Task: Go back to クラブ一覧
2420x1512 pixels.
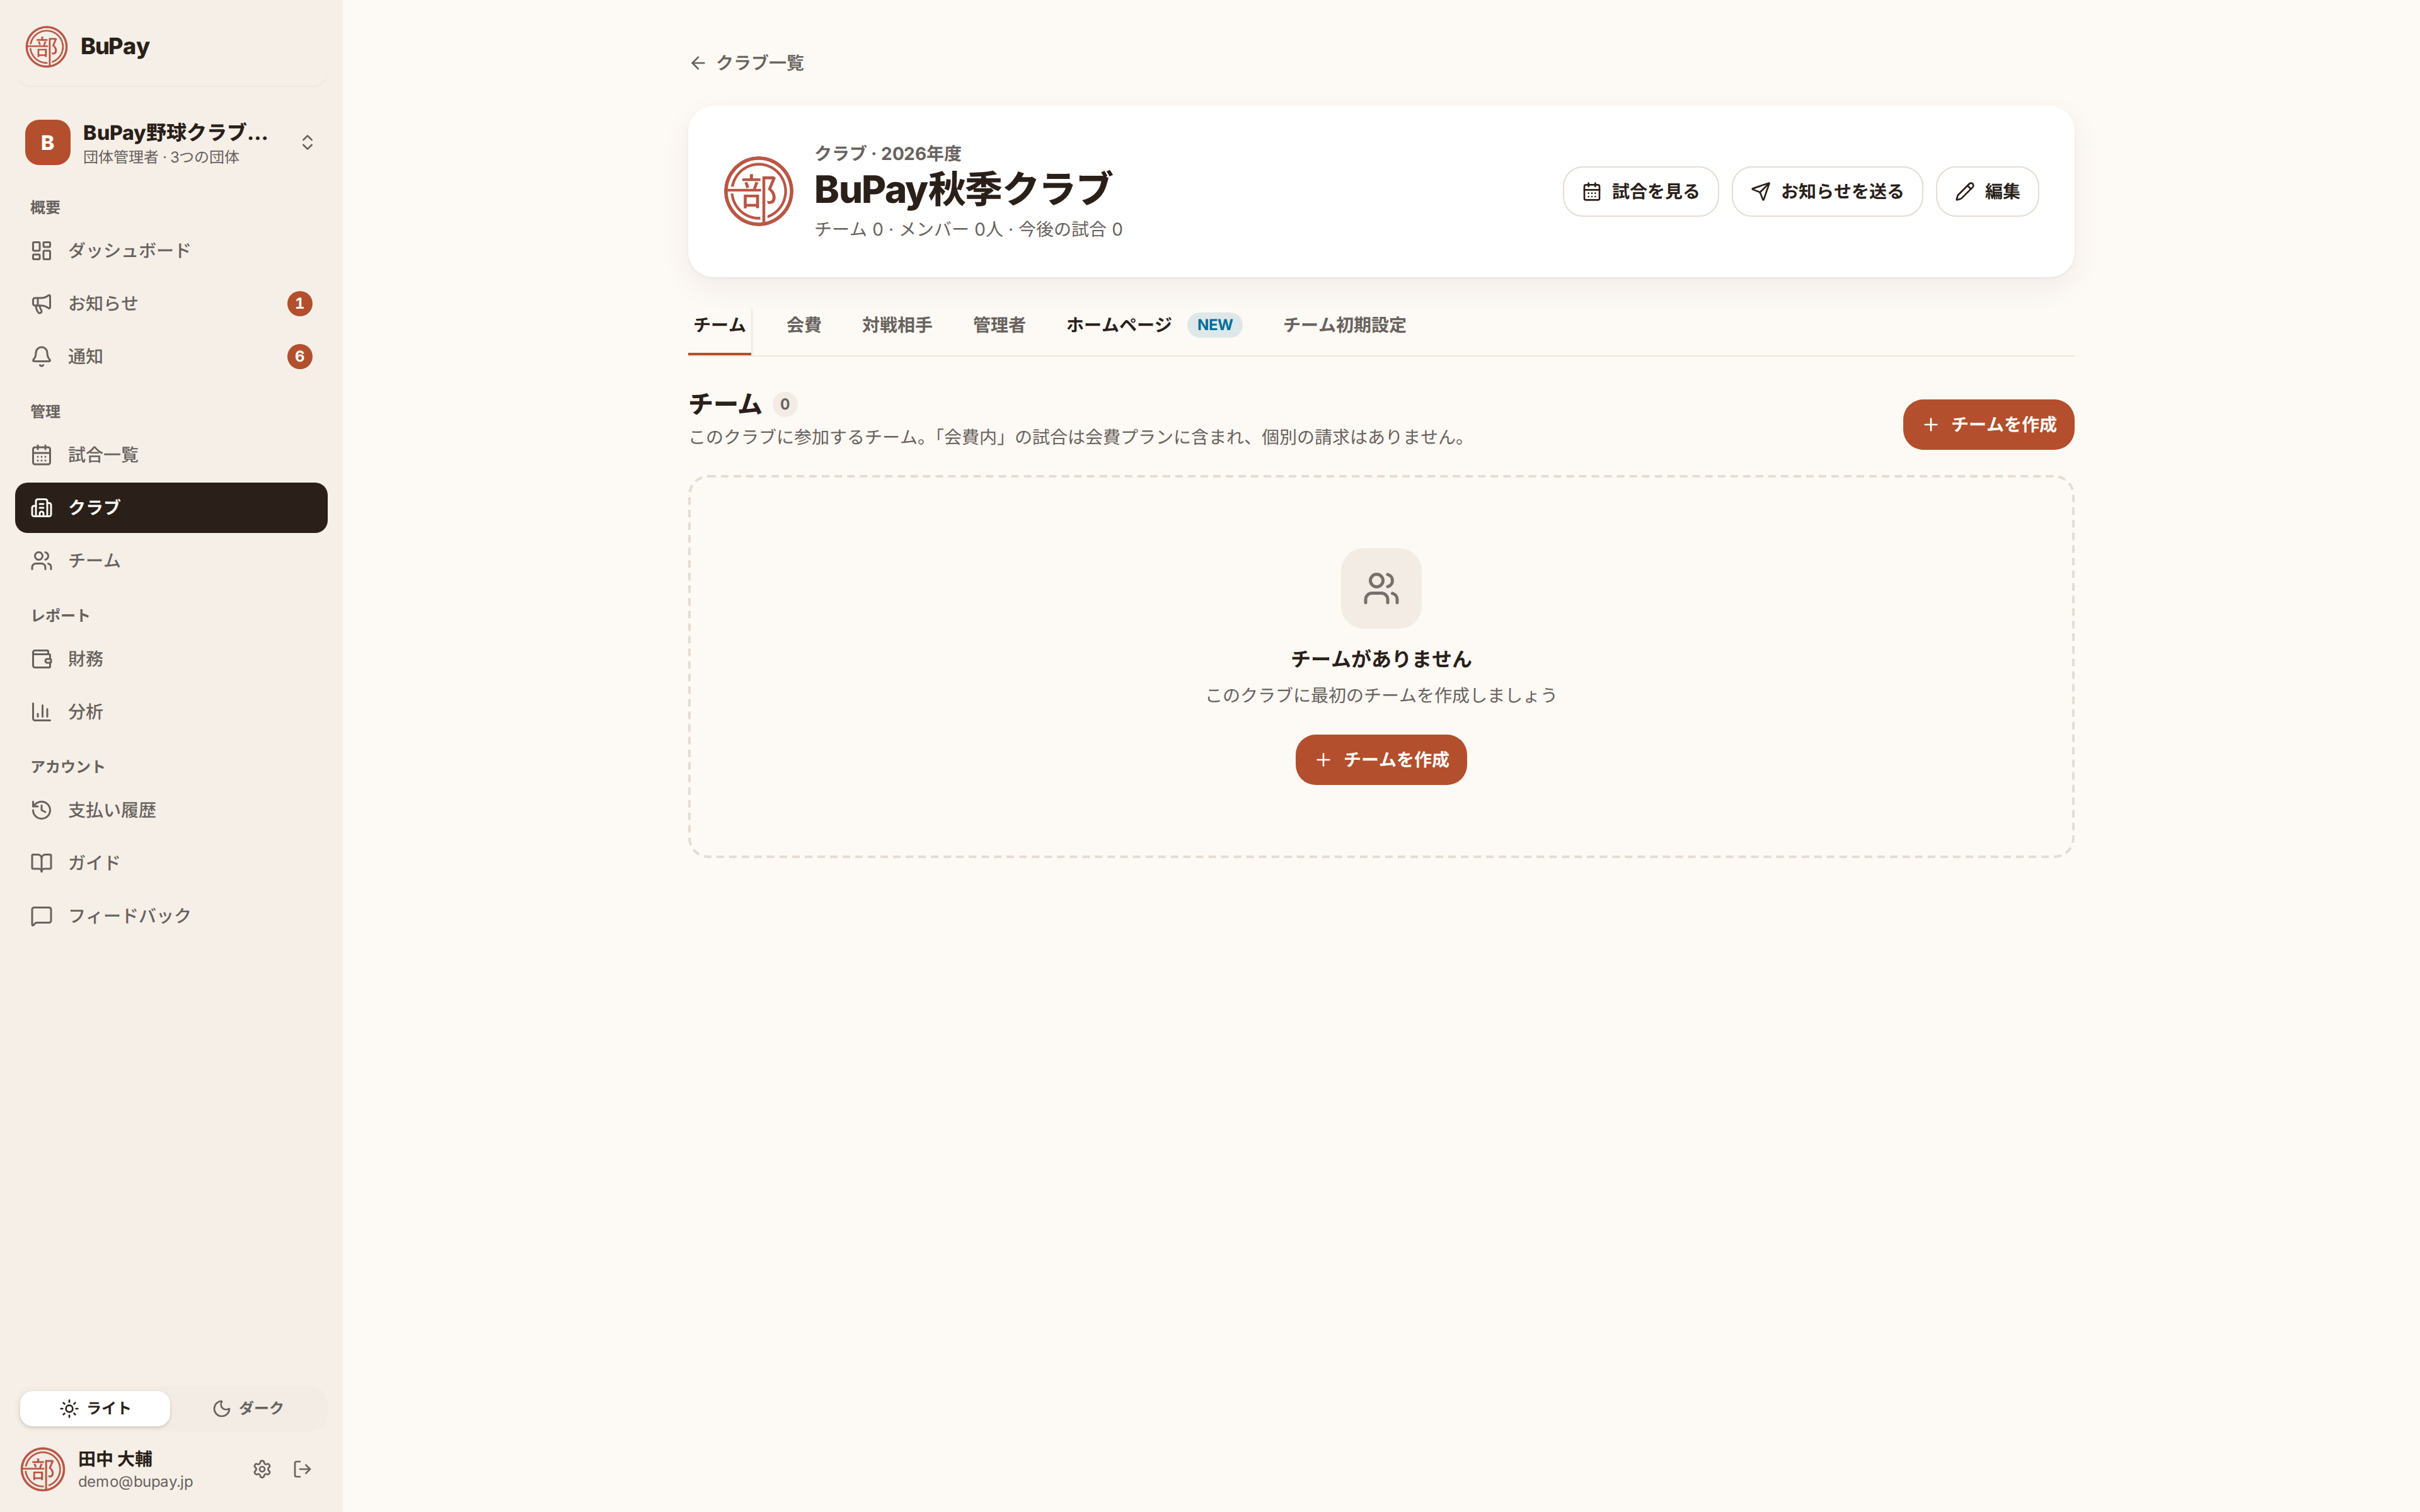Action: 746,63
